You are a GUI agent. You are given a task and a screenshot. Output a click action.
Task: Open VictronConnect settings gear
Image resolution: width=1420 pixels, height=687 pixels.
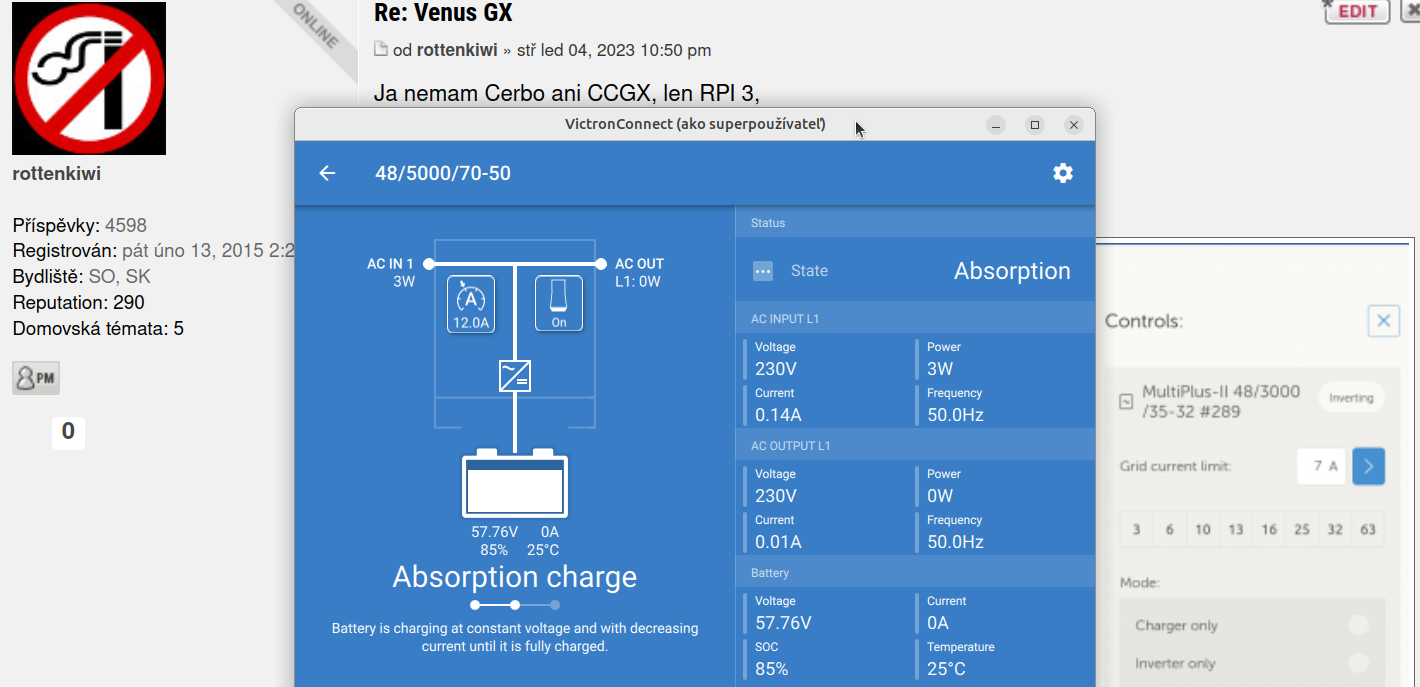(x=1063, y=173)
